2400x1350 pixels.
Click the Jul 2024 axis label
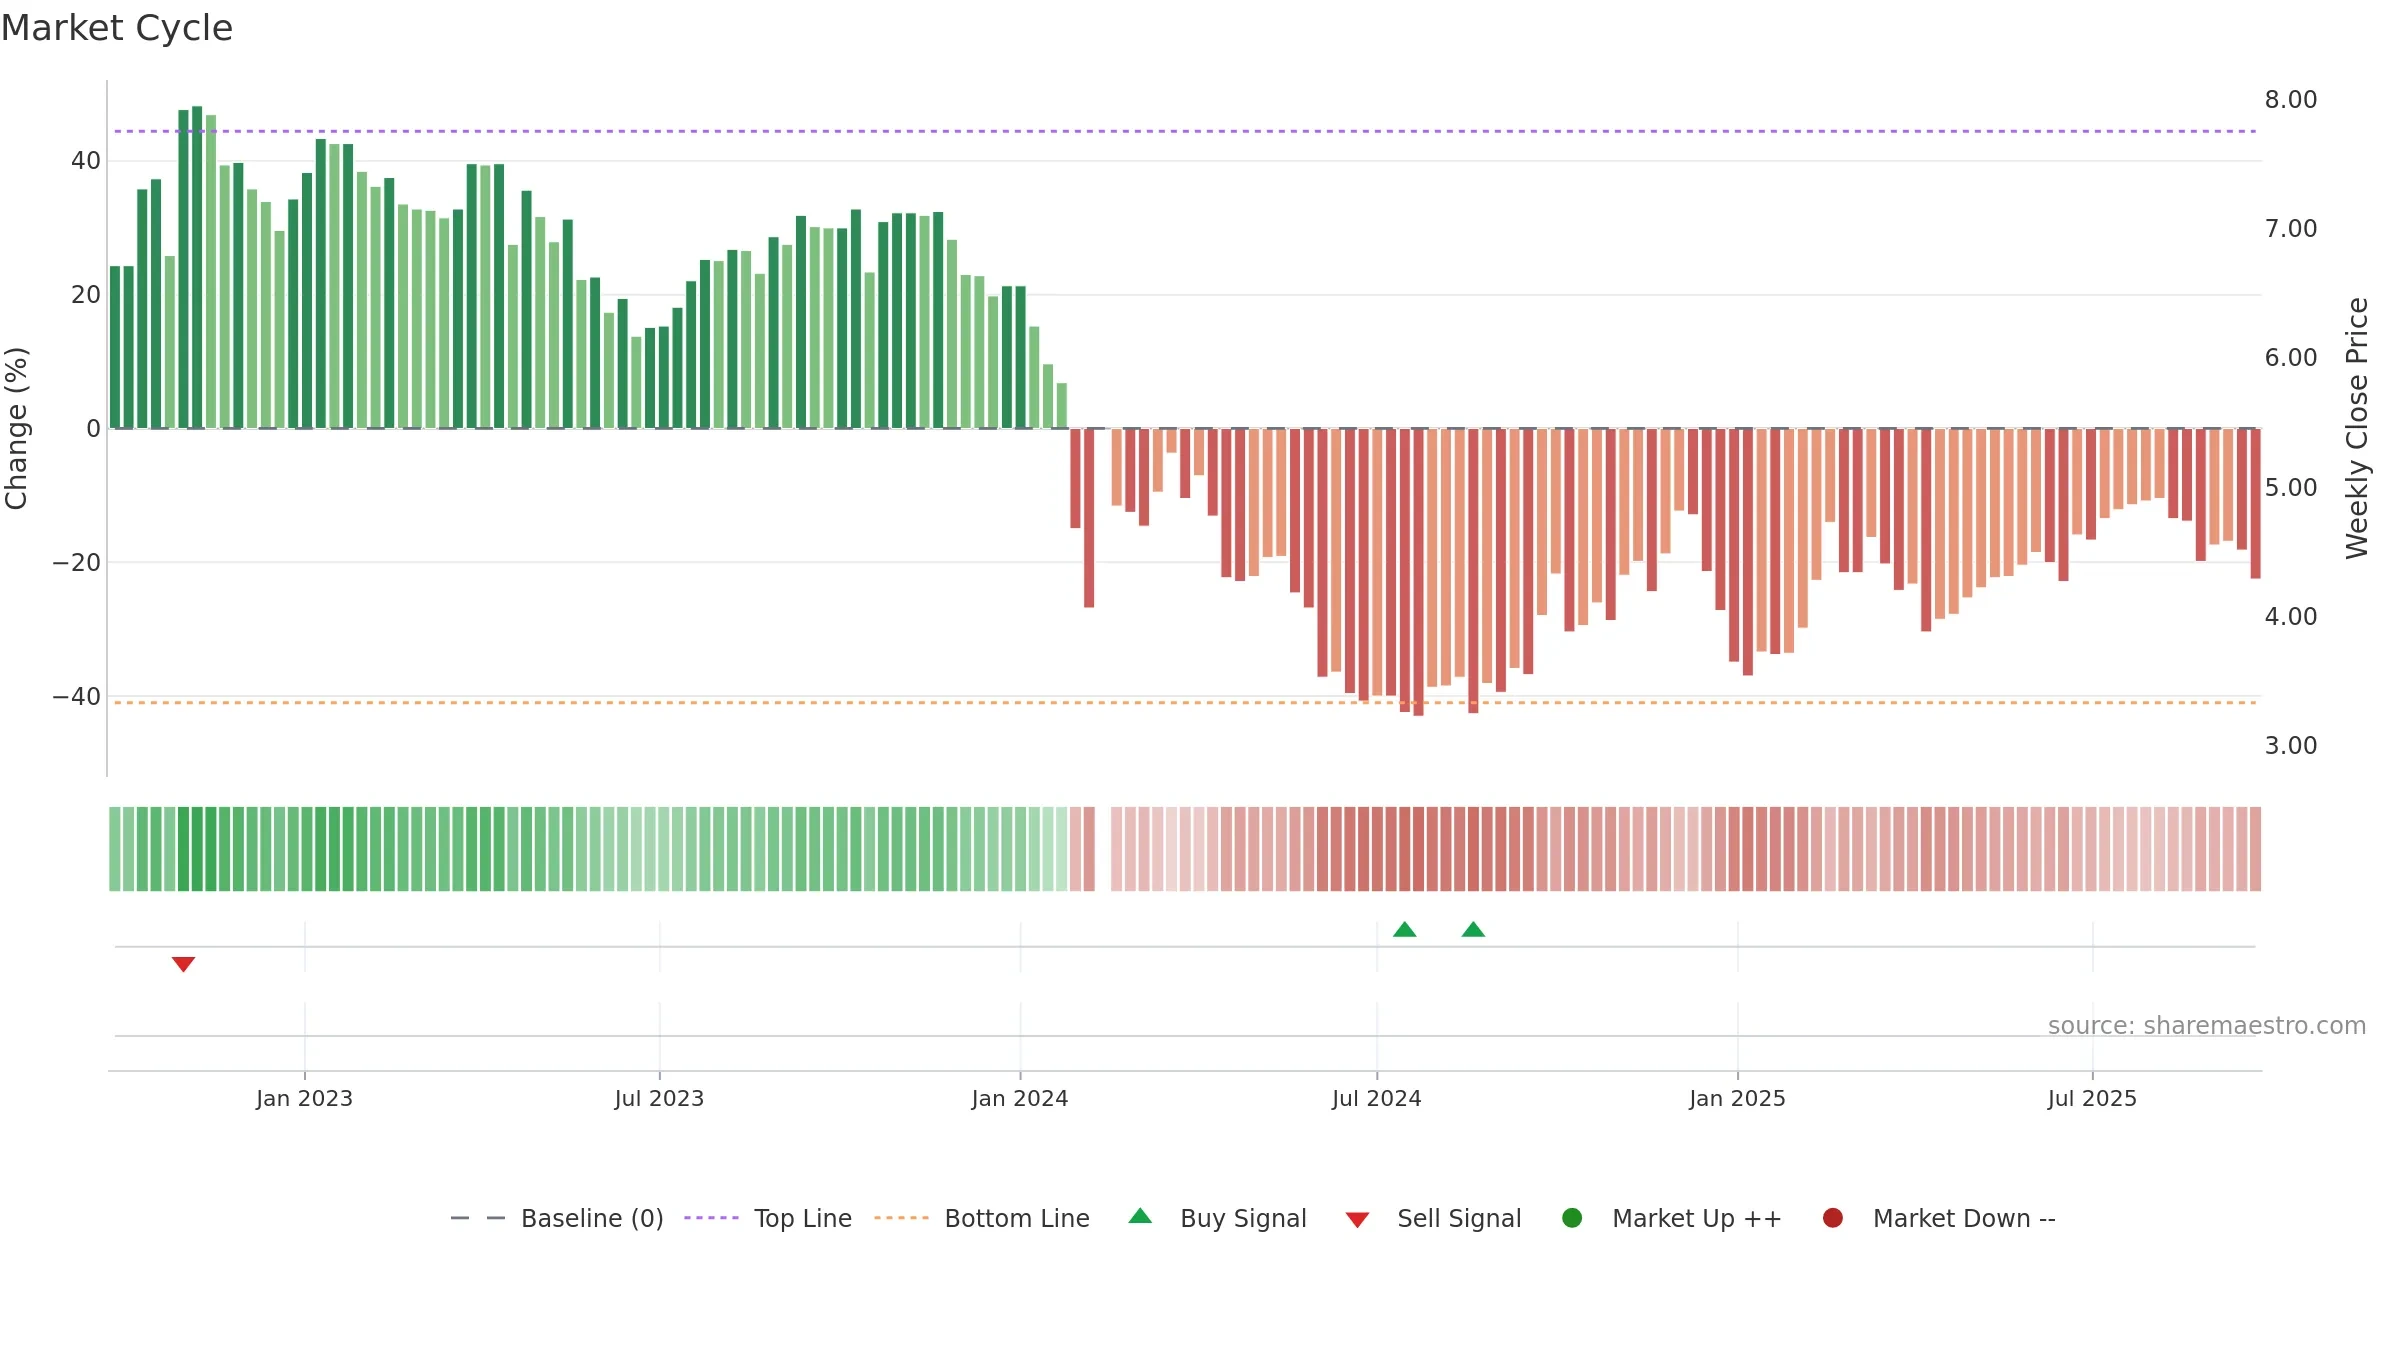[x=1376, y=1099]
